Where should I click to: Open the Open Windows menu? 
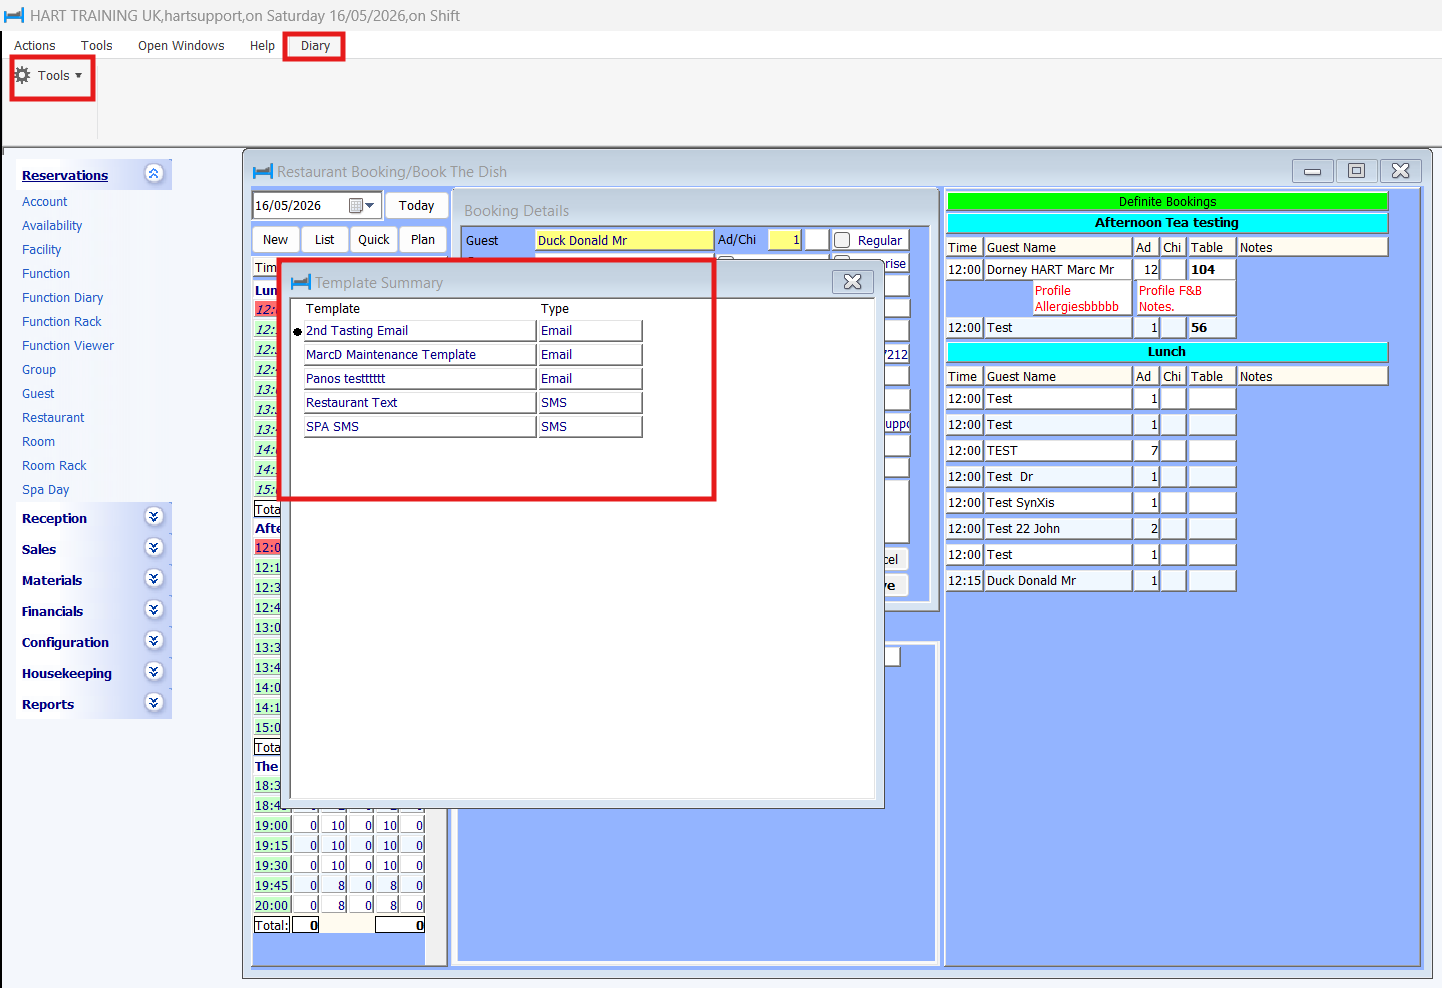click(181, 46)
